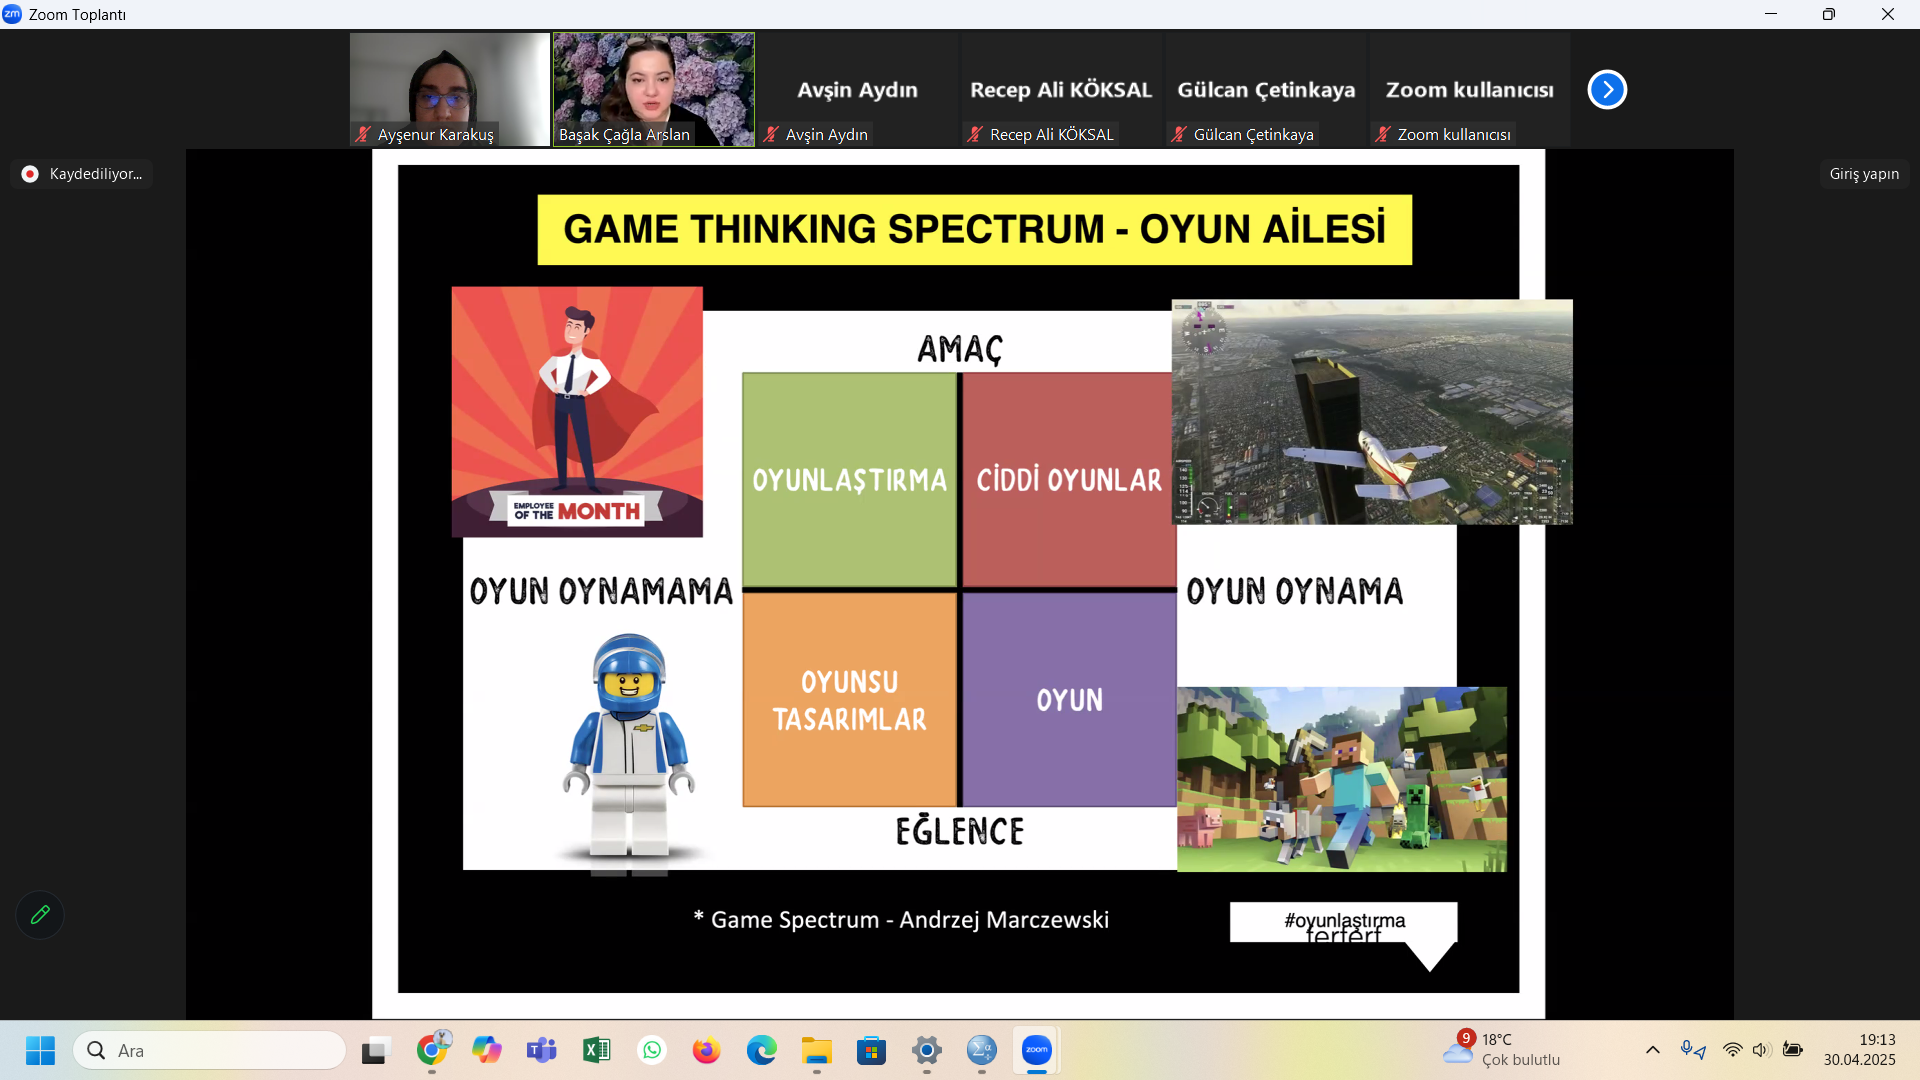Click flight simulator image on slide
1920x1080 pixels.
click(x=1372, y=412)
